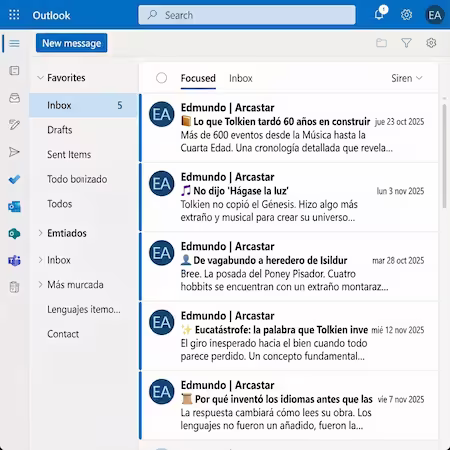Open the Teams icon in left rail
450x450 pixels.
[14, 260]
